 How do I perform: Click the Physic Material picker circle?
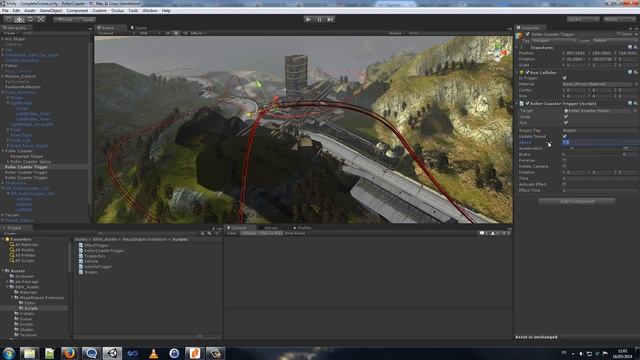click(636, 84)
